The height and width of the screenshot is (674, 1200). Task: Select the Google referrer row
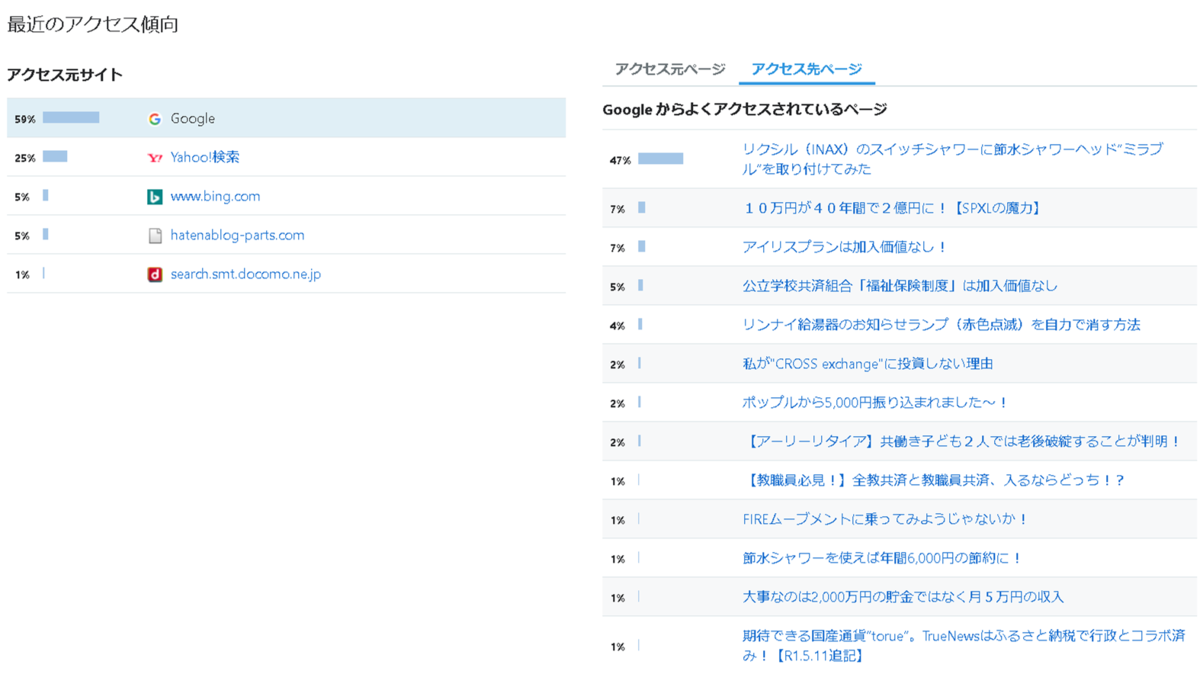coord(286,118)
